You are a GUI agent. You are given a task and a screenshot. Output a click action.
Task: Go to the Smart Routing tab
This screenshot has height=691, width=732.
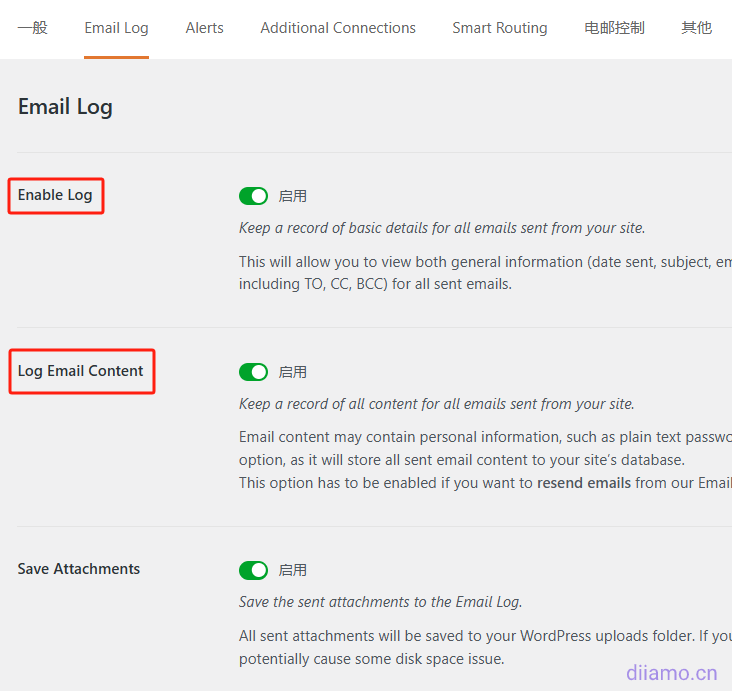click(499, 28)
